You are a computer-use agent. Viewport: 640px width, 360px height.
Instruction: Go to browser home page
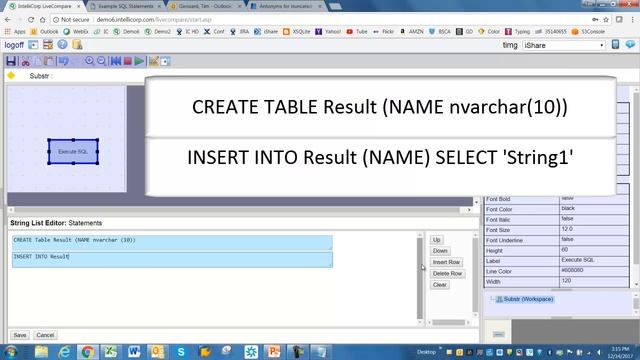click(42, 20)
